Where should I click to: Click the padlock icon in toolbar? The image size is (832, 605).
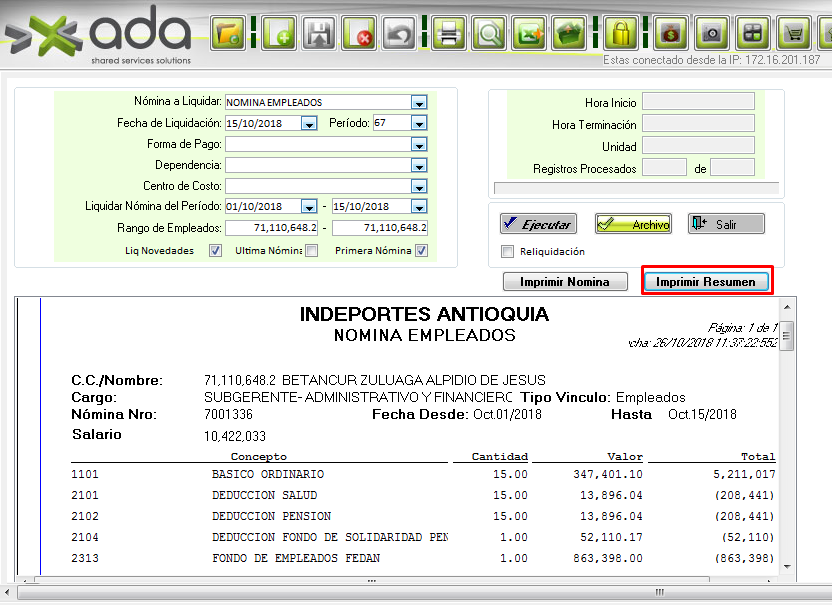[621, 34]
